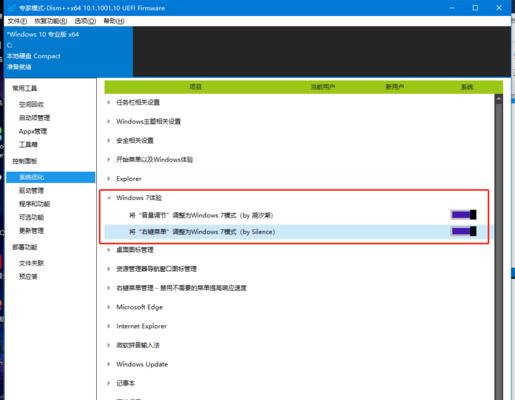Click the 系统 column header

(467, 87)
